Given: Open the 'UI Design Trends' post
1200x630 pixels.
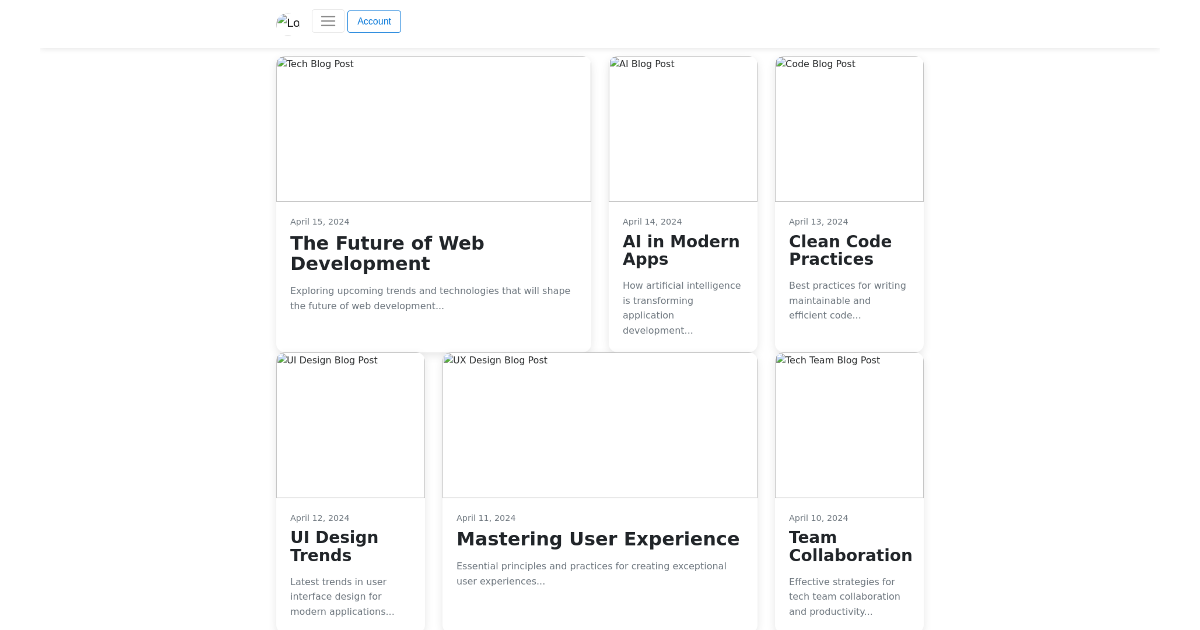Looking at the screenshot, I should click(x=334, y=546).
